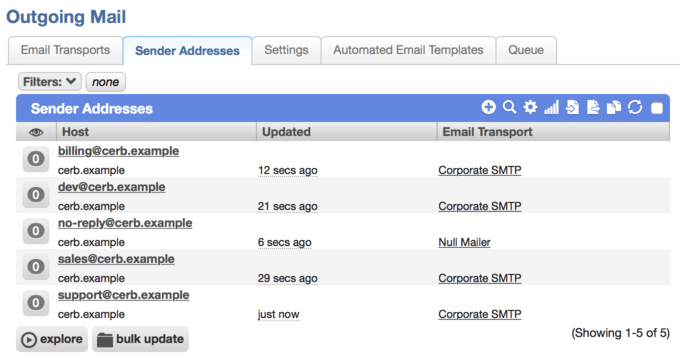The image size is (685, 361).
Task: Expand the Filters dropdown
Action: [x=49, y=82]
